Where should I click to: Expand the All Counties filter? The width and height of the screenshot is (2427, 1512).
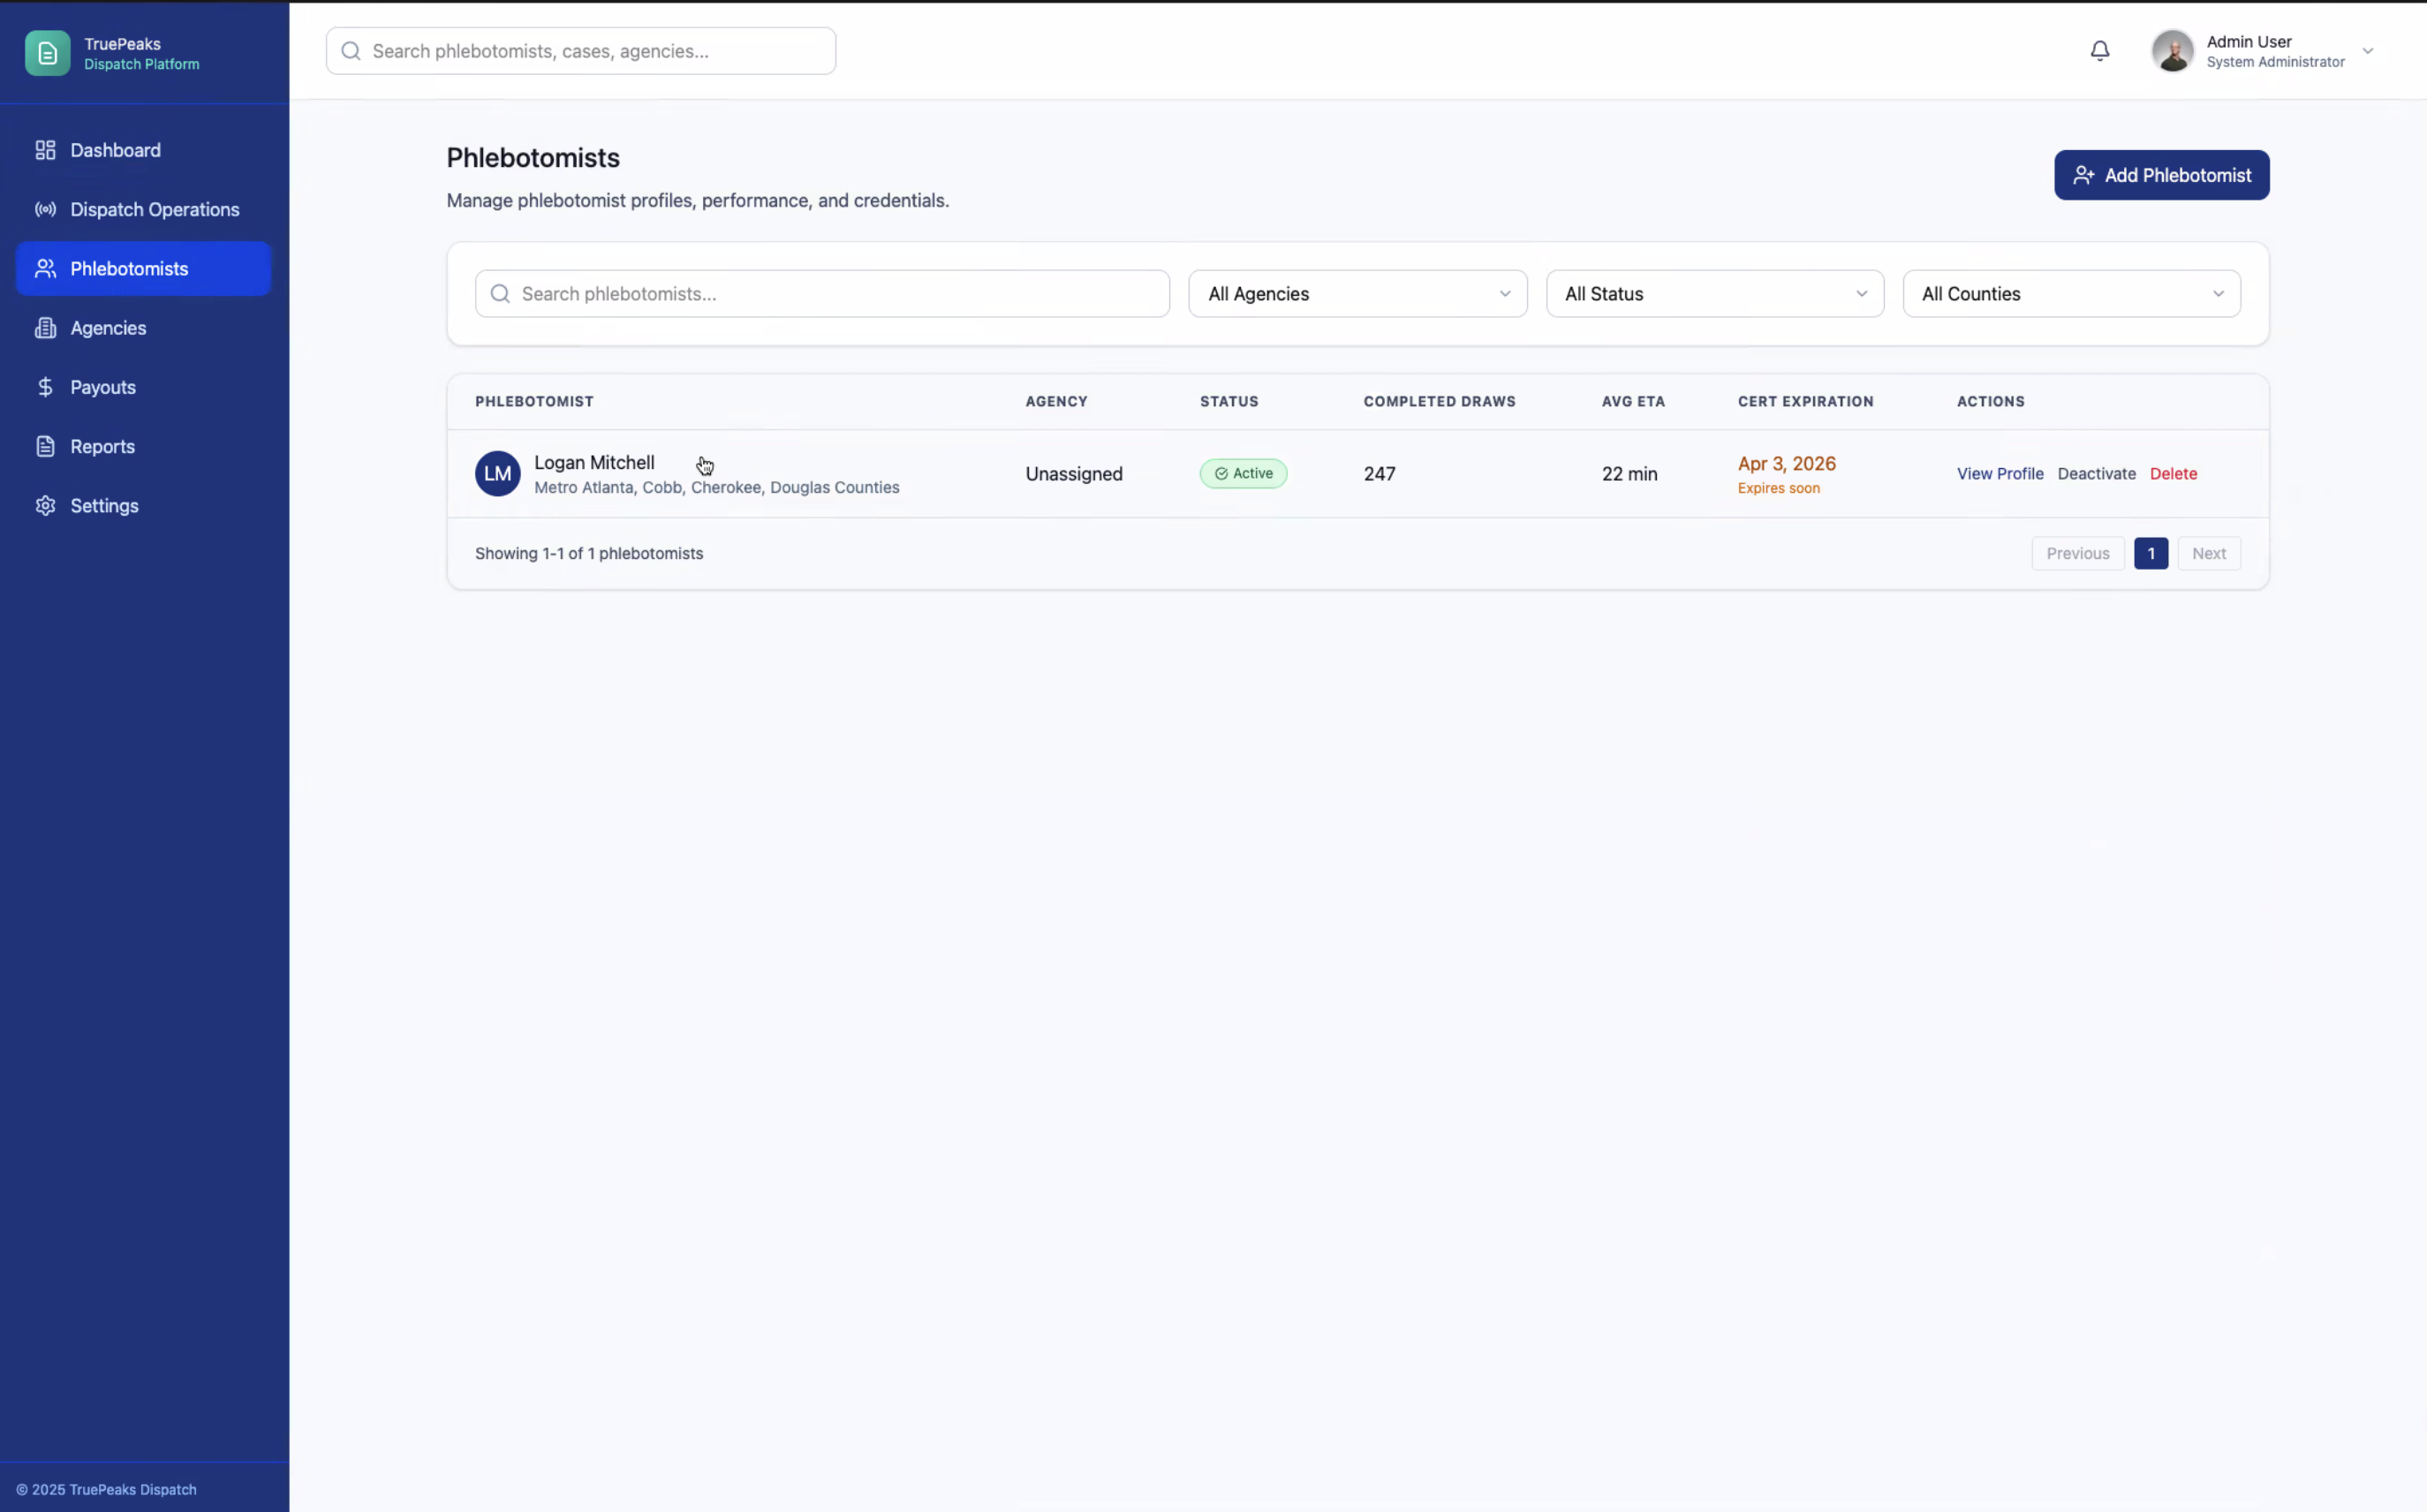pos(2070,294)
